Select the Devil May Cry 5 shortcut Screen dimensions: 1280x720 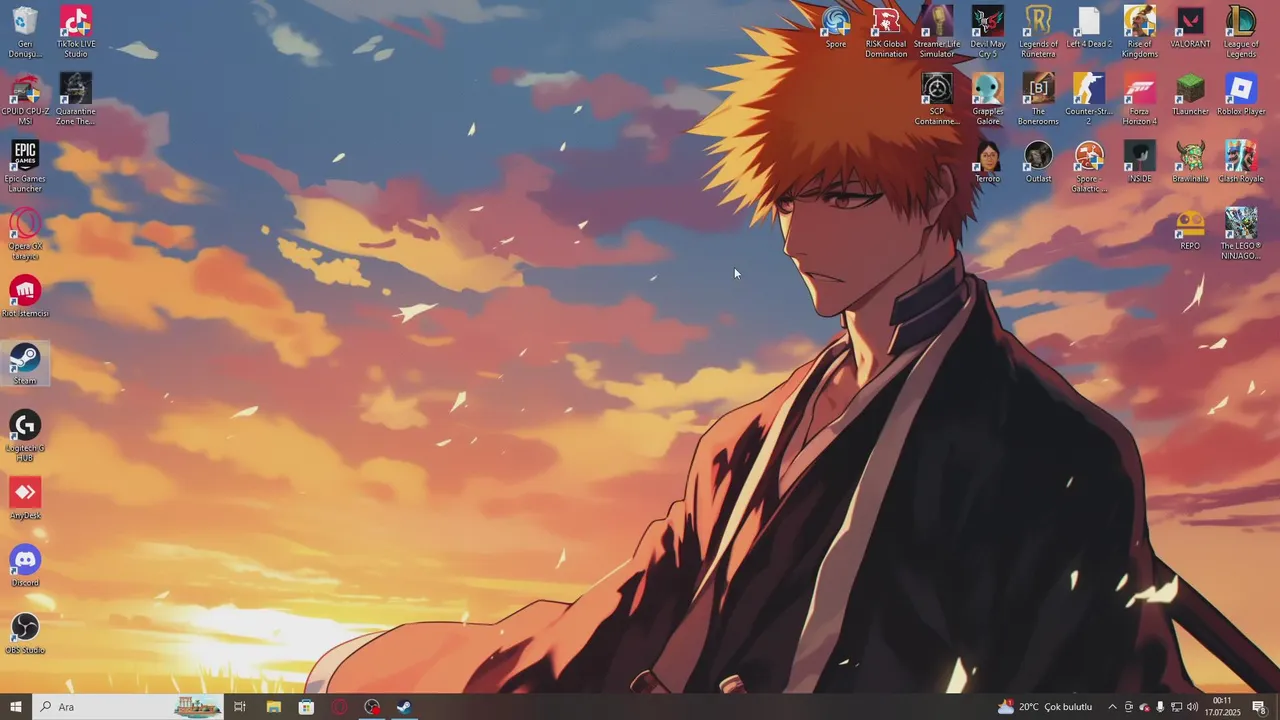[988, 32]
